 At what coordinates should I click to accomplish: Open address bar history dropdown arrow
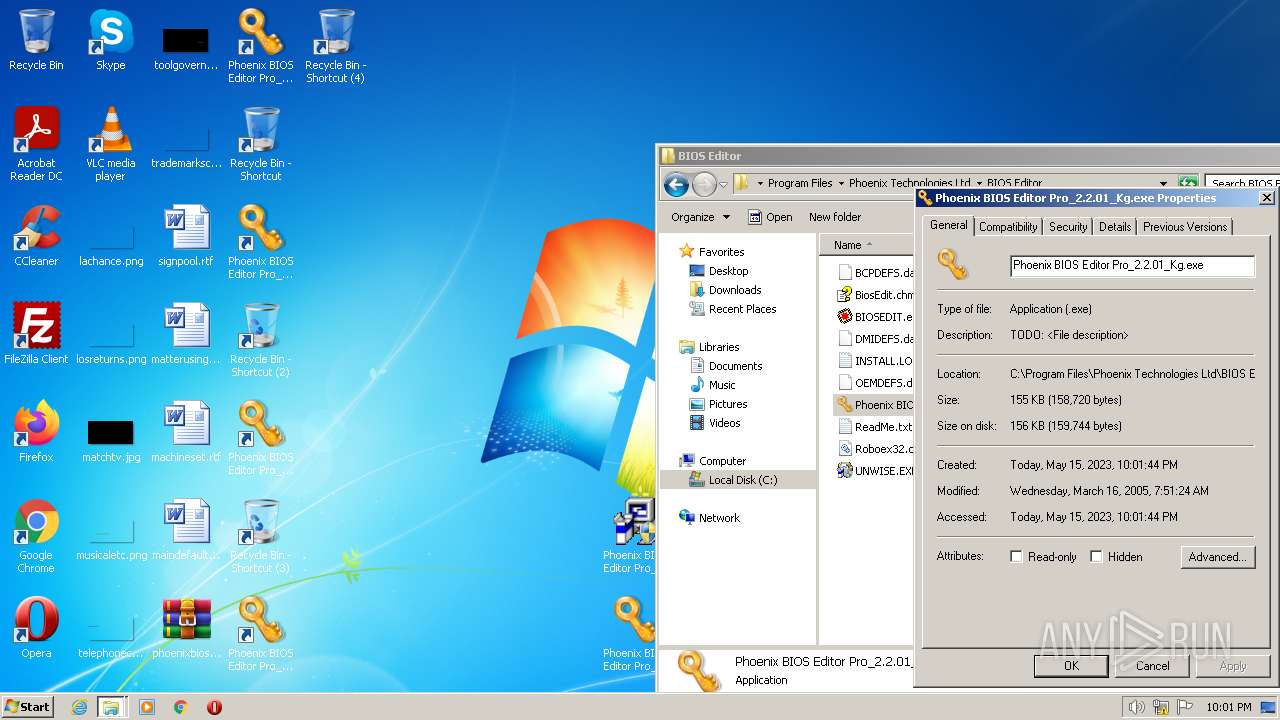(1163, 183)
